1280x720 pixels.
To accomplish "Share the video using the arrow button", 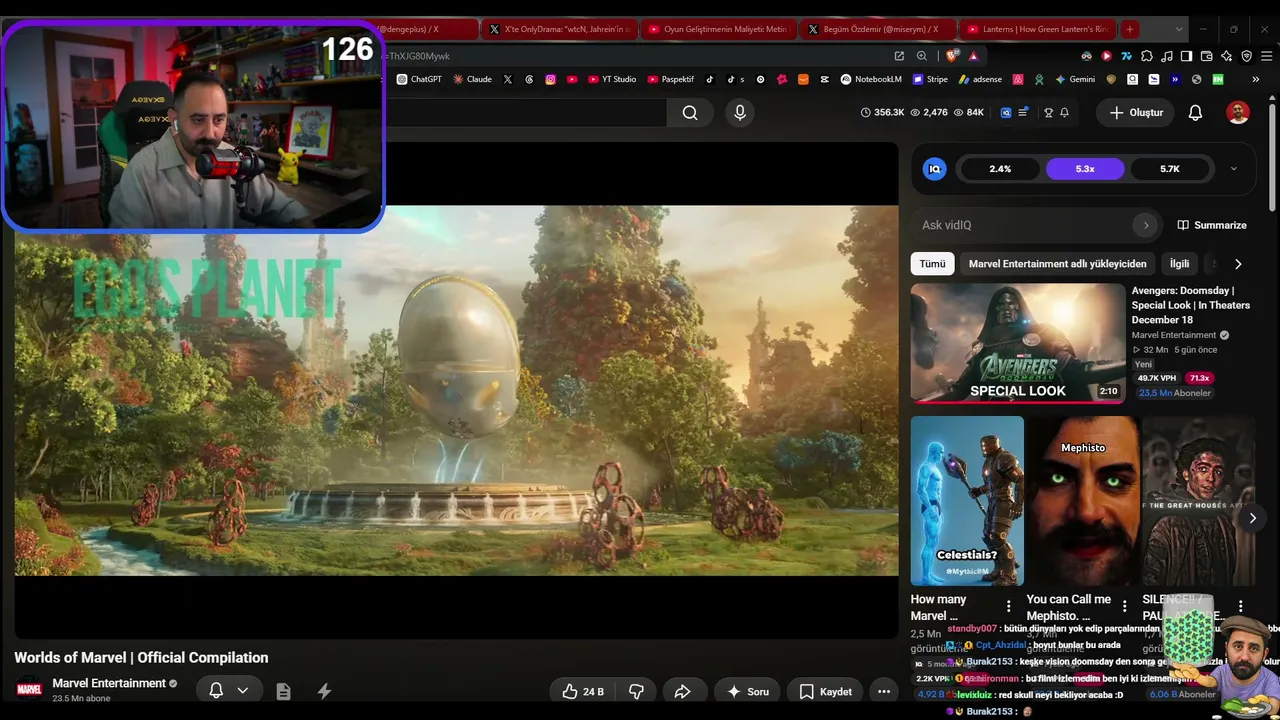I will [x=683, y=691].
